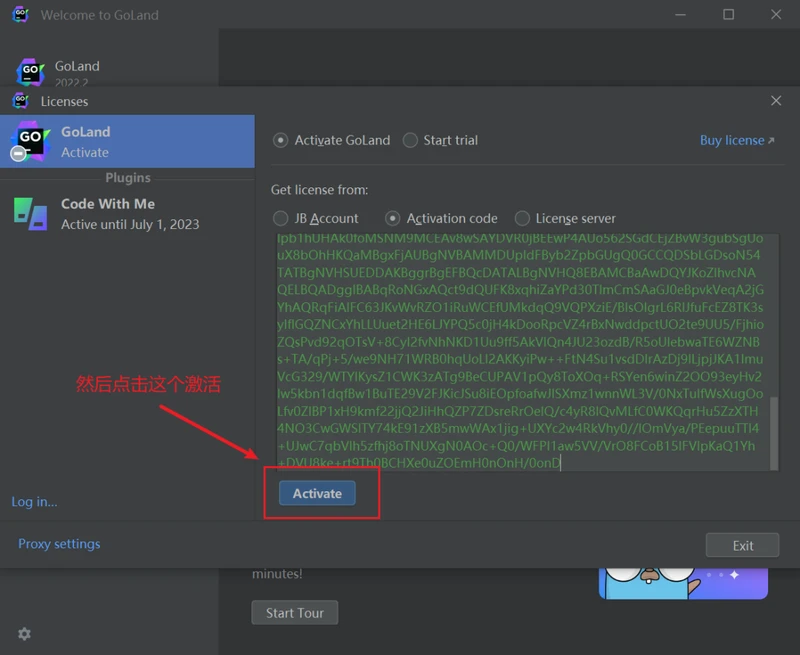The image size is (800, 655).
Task: Click the GoLand icon in Licenses list
Action: tap(30, 141)
